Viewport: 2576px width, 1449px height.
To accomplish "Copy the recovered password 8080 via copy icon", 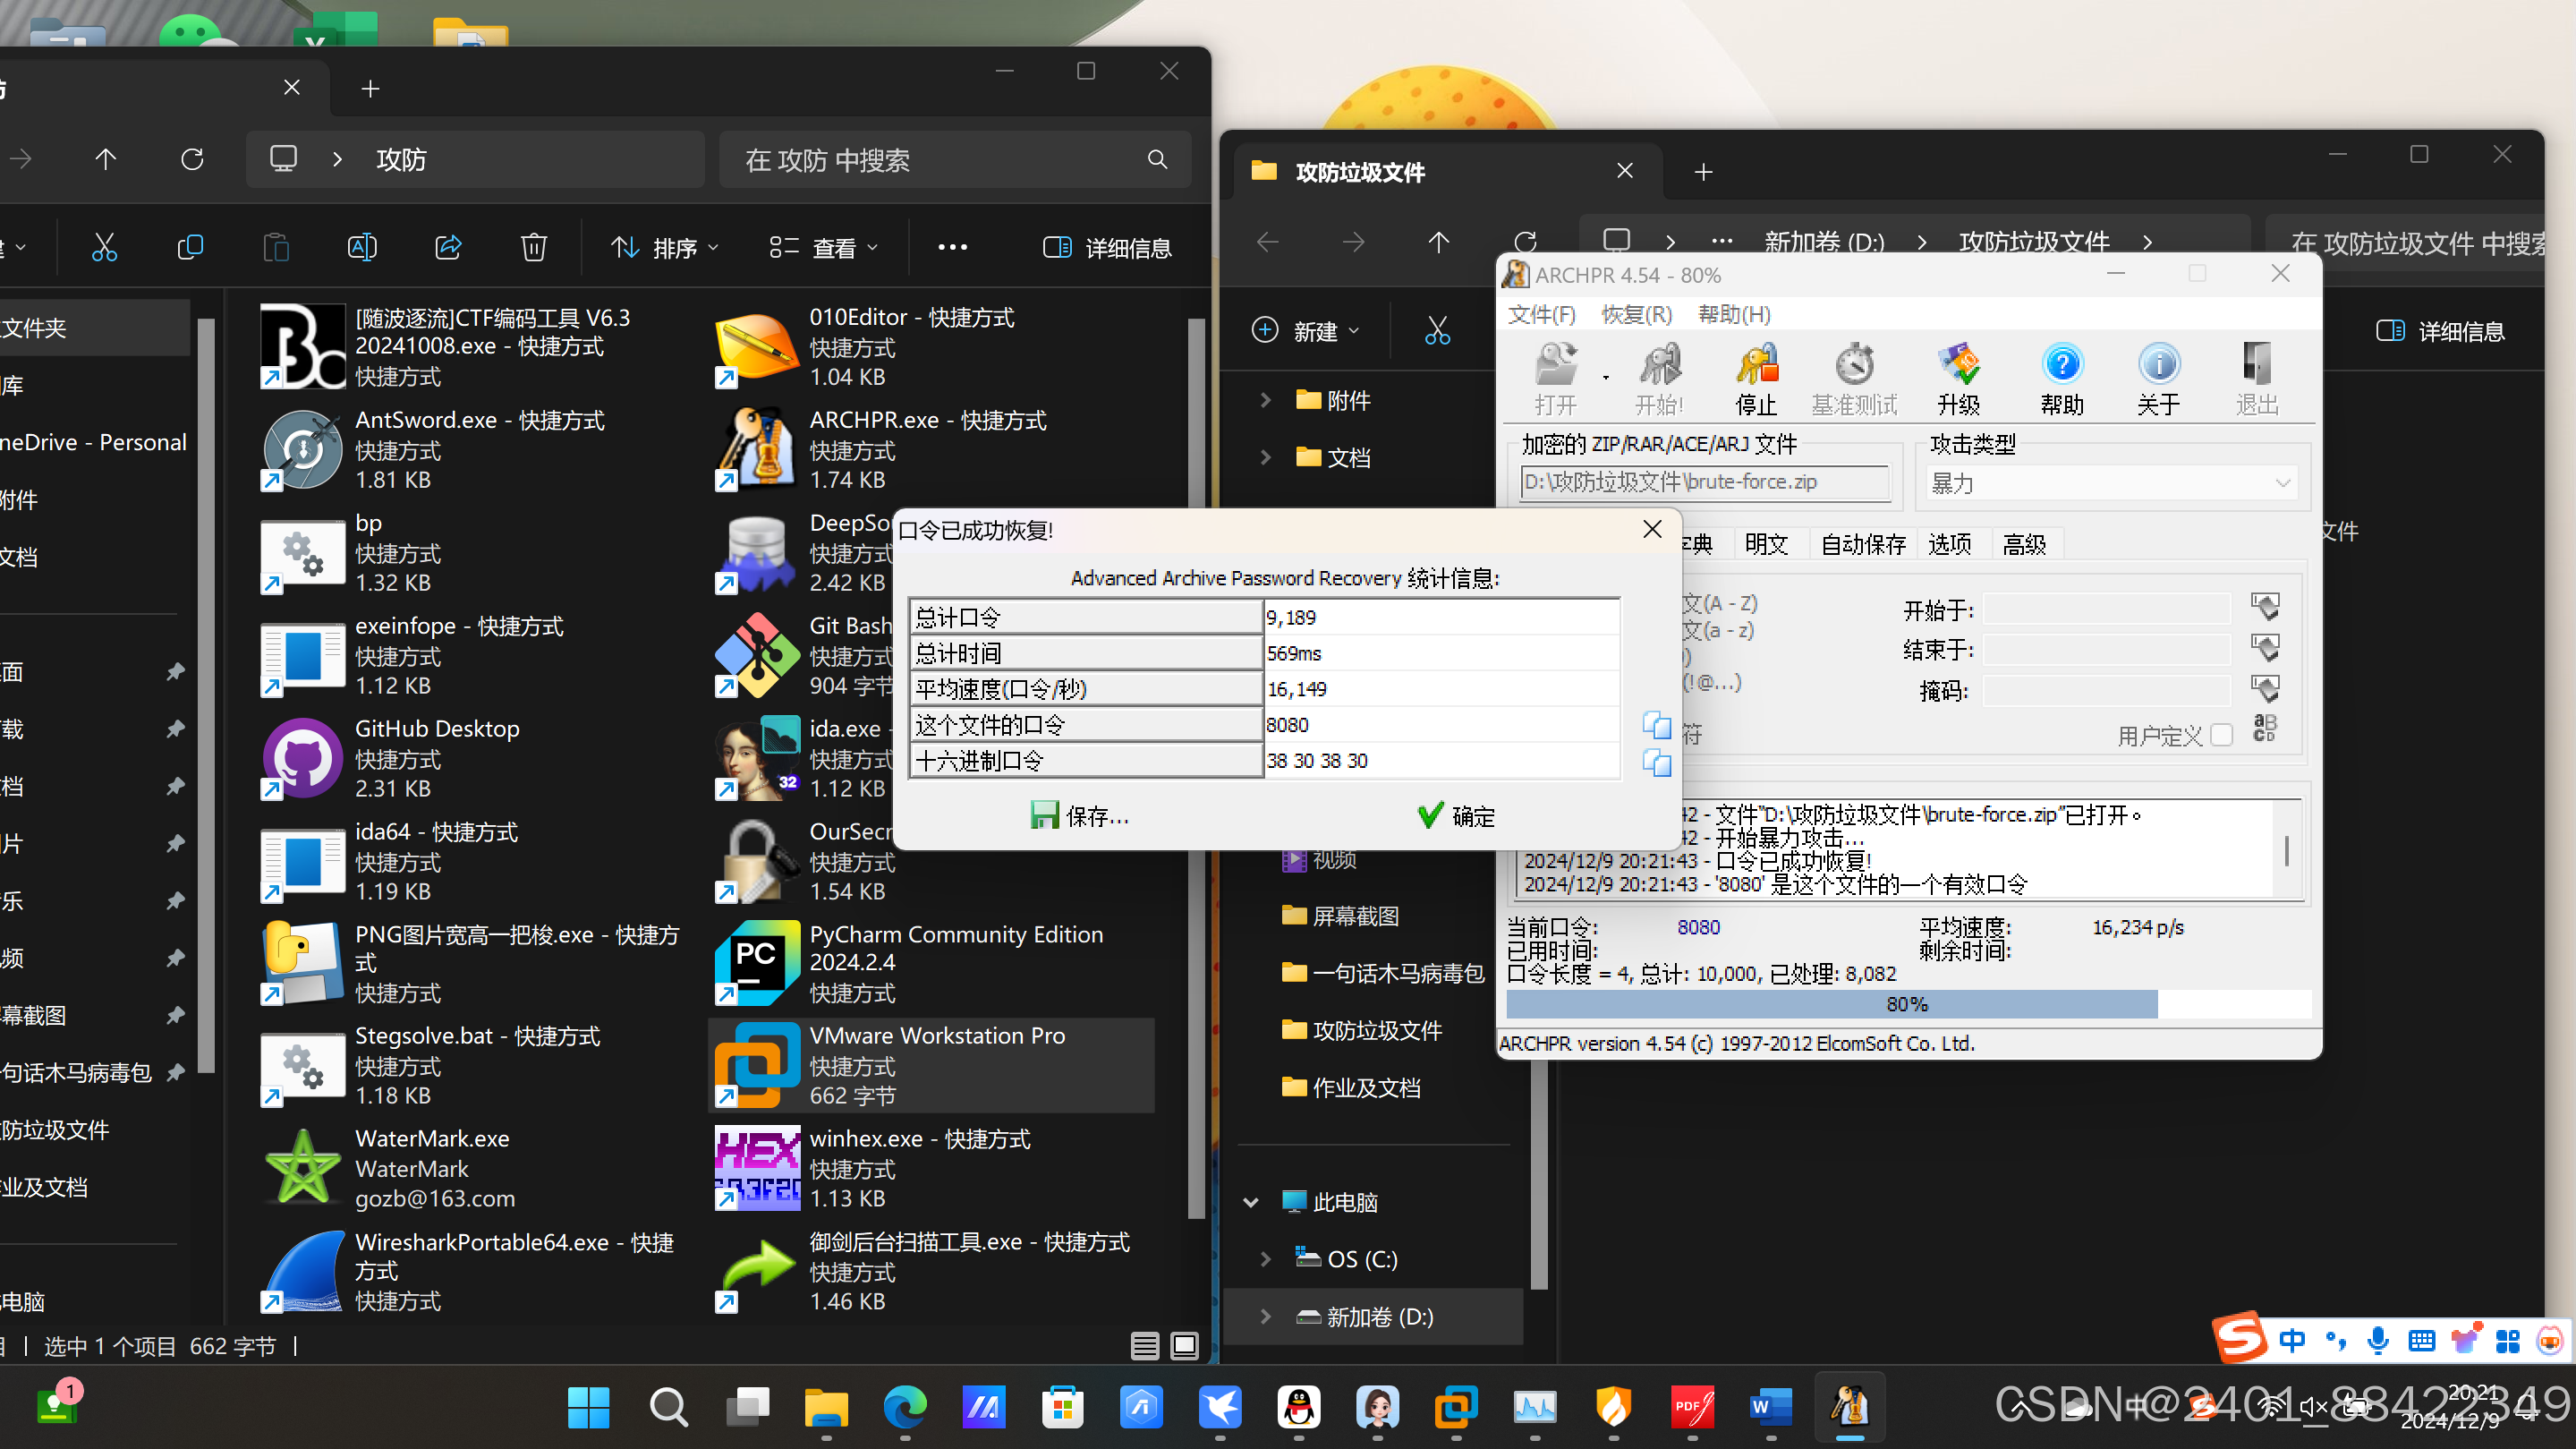I will point(1656,725).
